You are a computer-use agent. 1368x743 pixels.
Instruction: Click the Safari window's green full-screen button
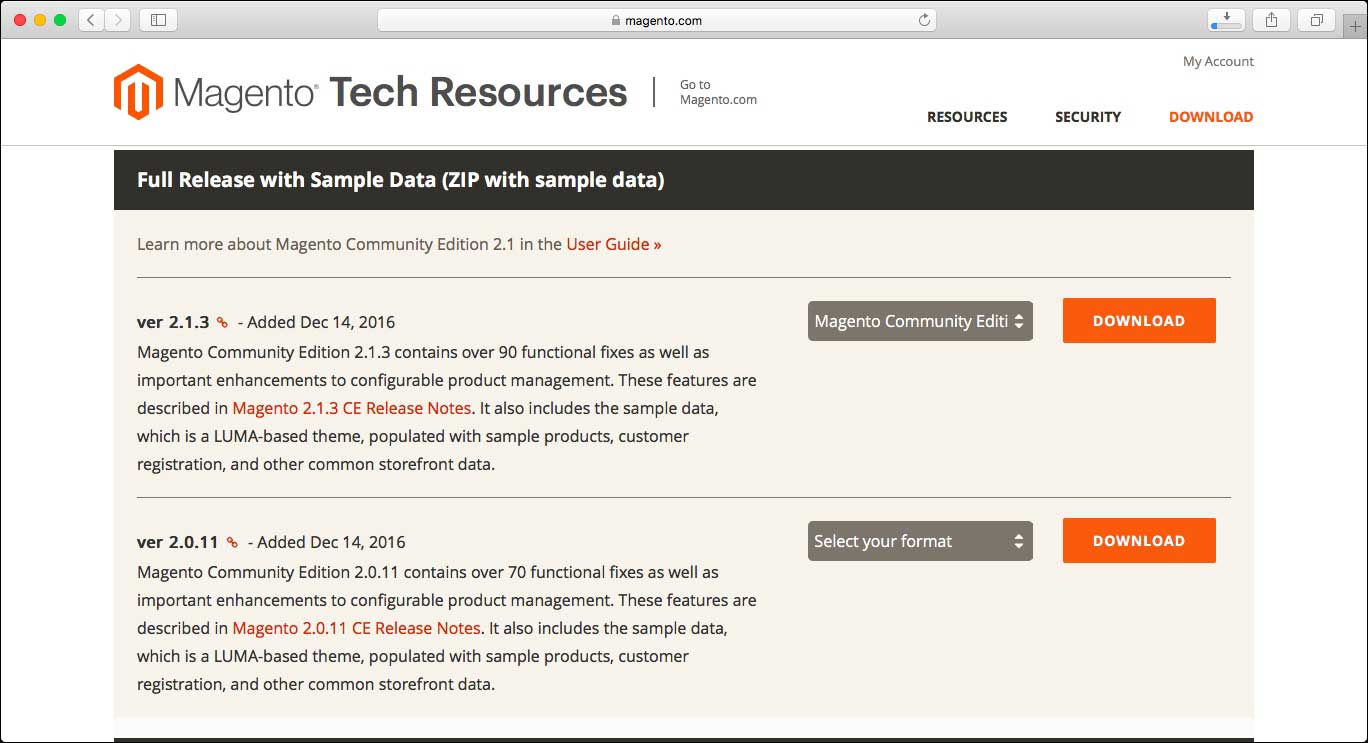click(60, 20)
